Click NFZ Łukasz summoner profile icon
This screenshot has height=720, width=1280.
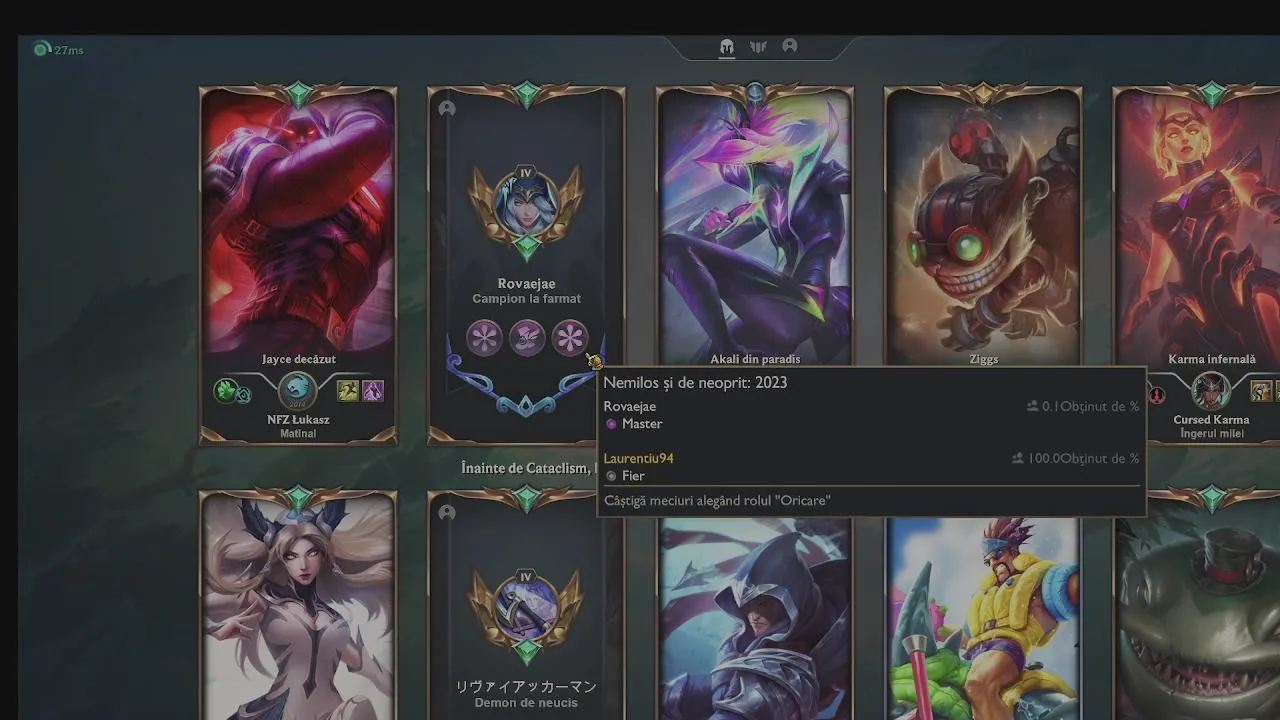pos(296,391)
